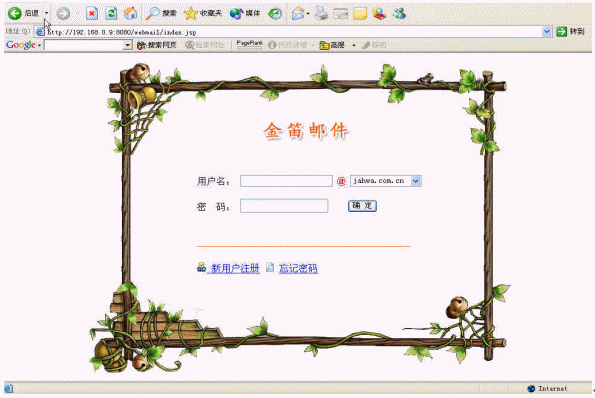Open the jahwa.com.cn domain dropdown
This screenshot has width=595, height=398.
click(x=416, y=181)
